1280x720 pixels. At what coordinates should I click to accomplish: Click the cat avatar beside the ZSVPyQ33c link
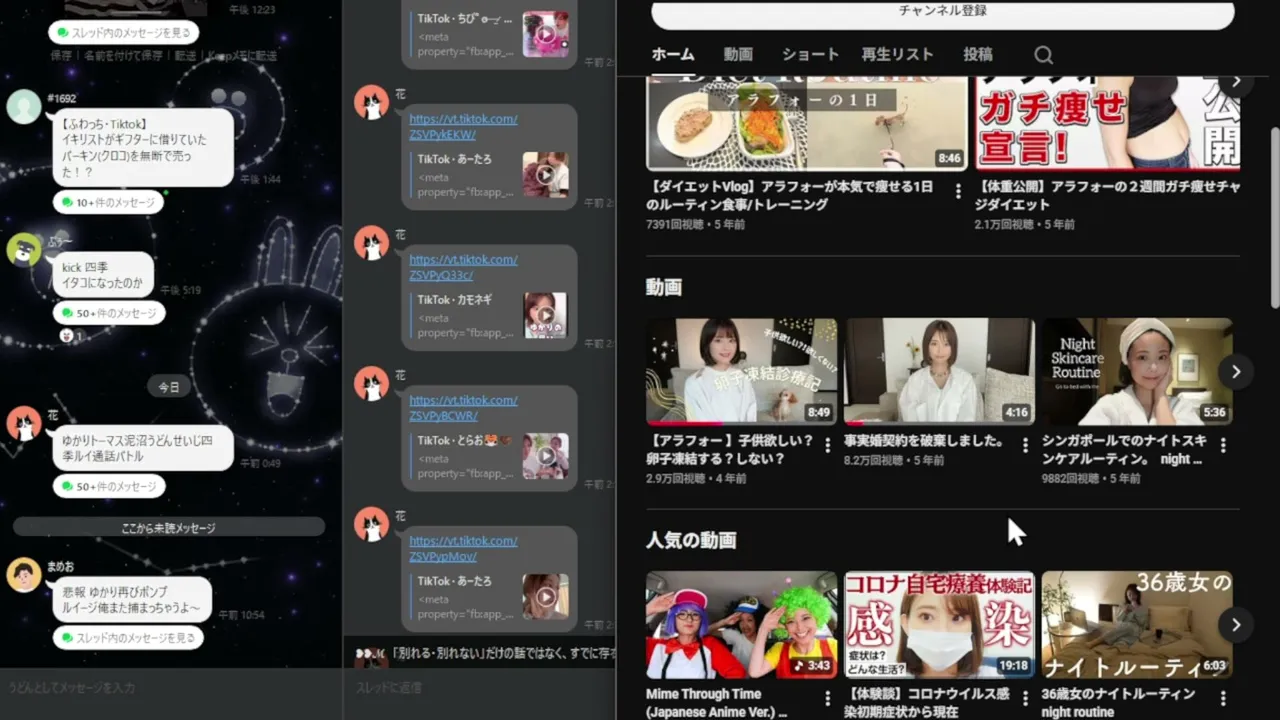[x=371, y=243]
